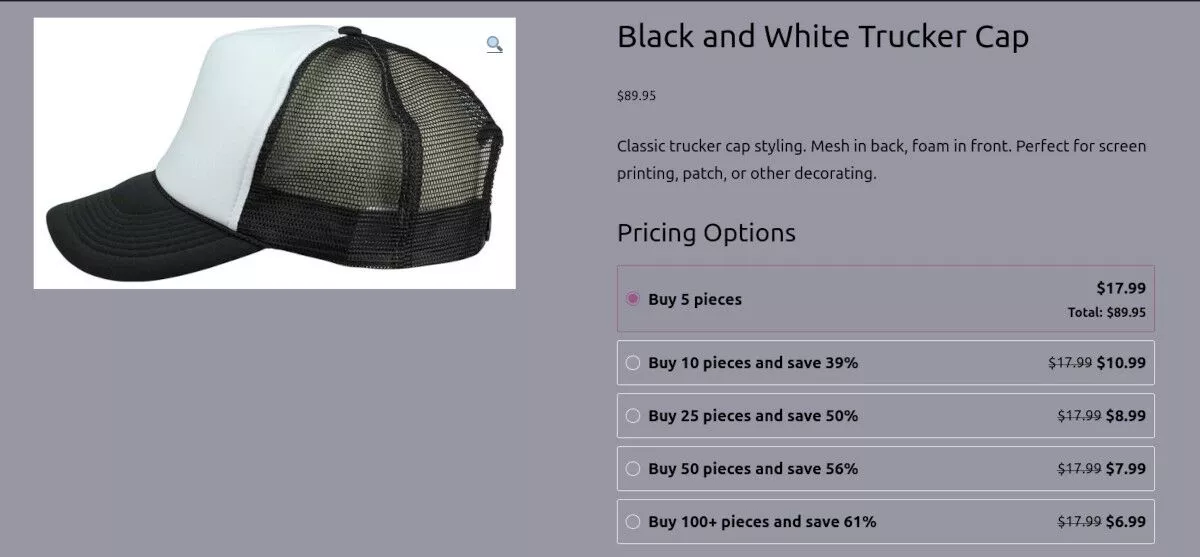Click the magnifier zoom icon on the product image

tap(494, 44)
